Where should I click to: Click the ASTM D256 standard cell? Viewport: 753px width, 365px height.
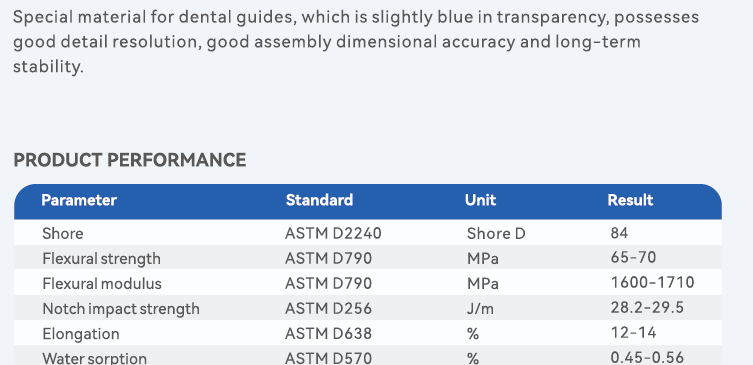click(x=328, y=308)
